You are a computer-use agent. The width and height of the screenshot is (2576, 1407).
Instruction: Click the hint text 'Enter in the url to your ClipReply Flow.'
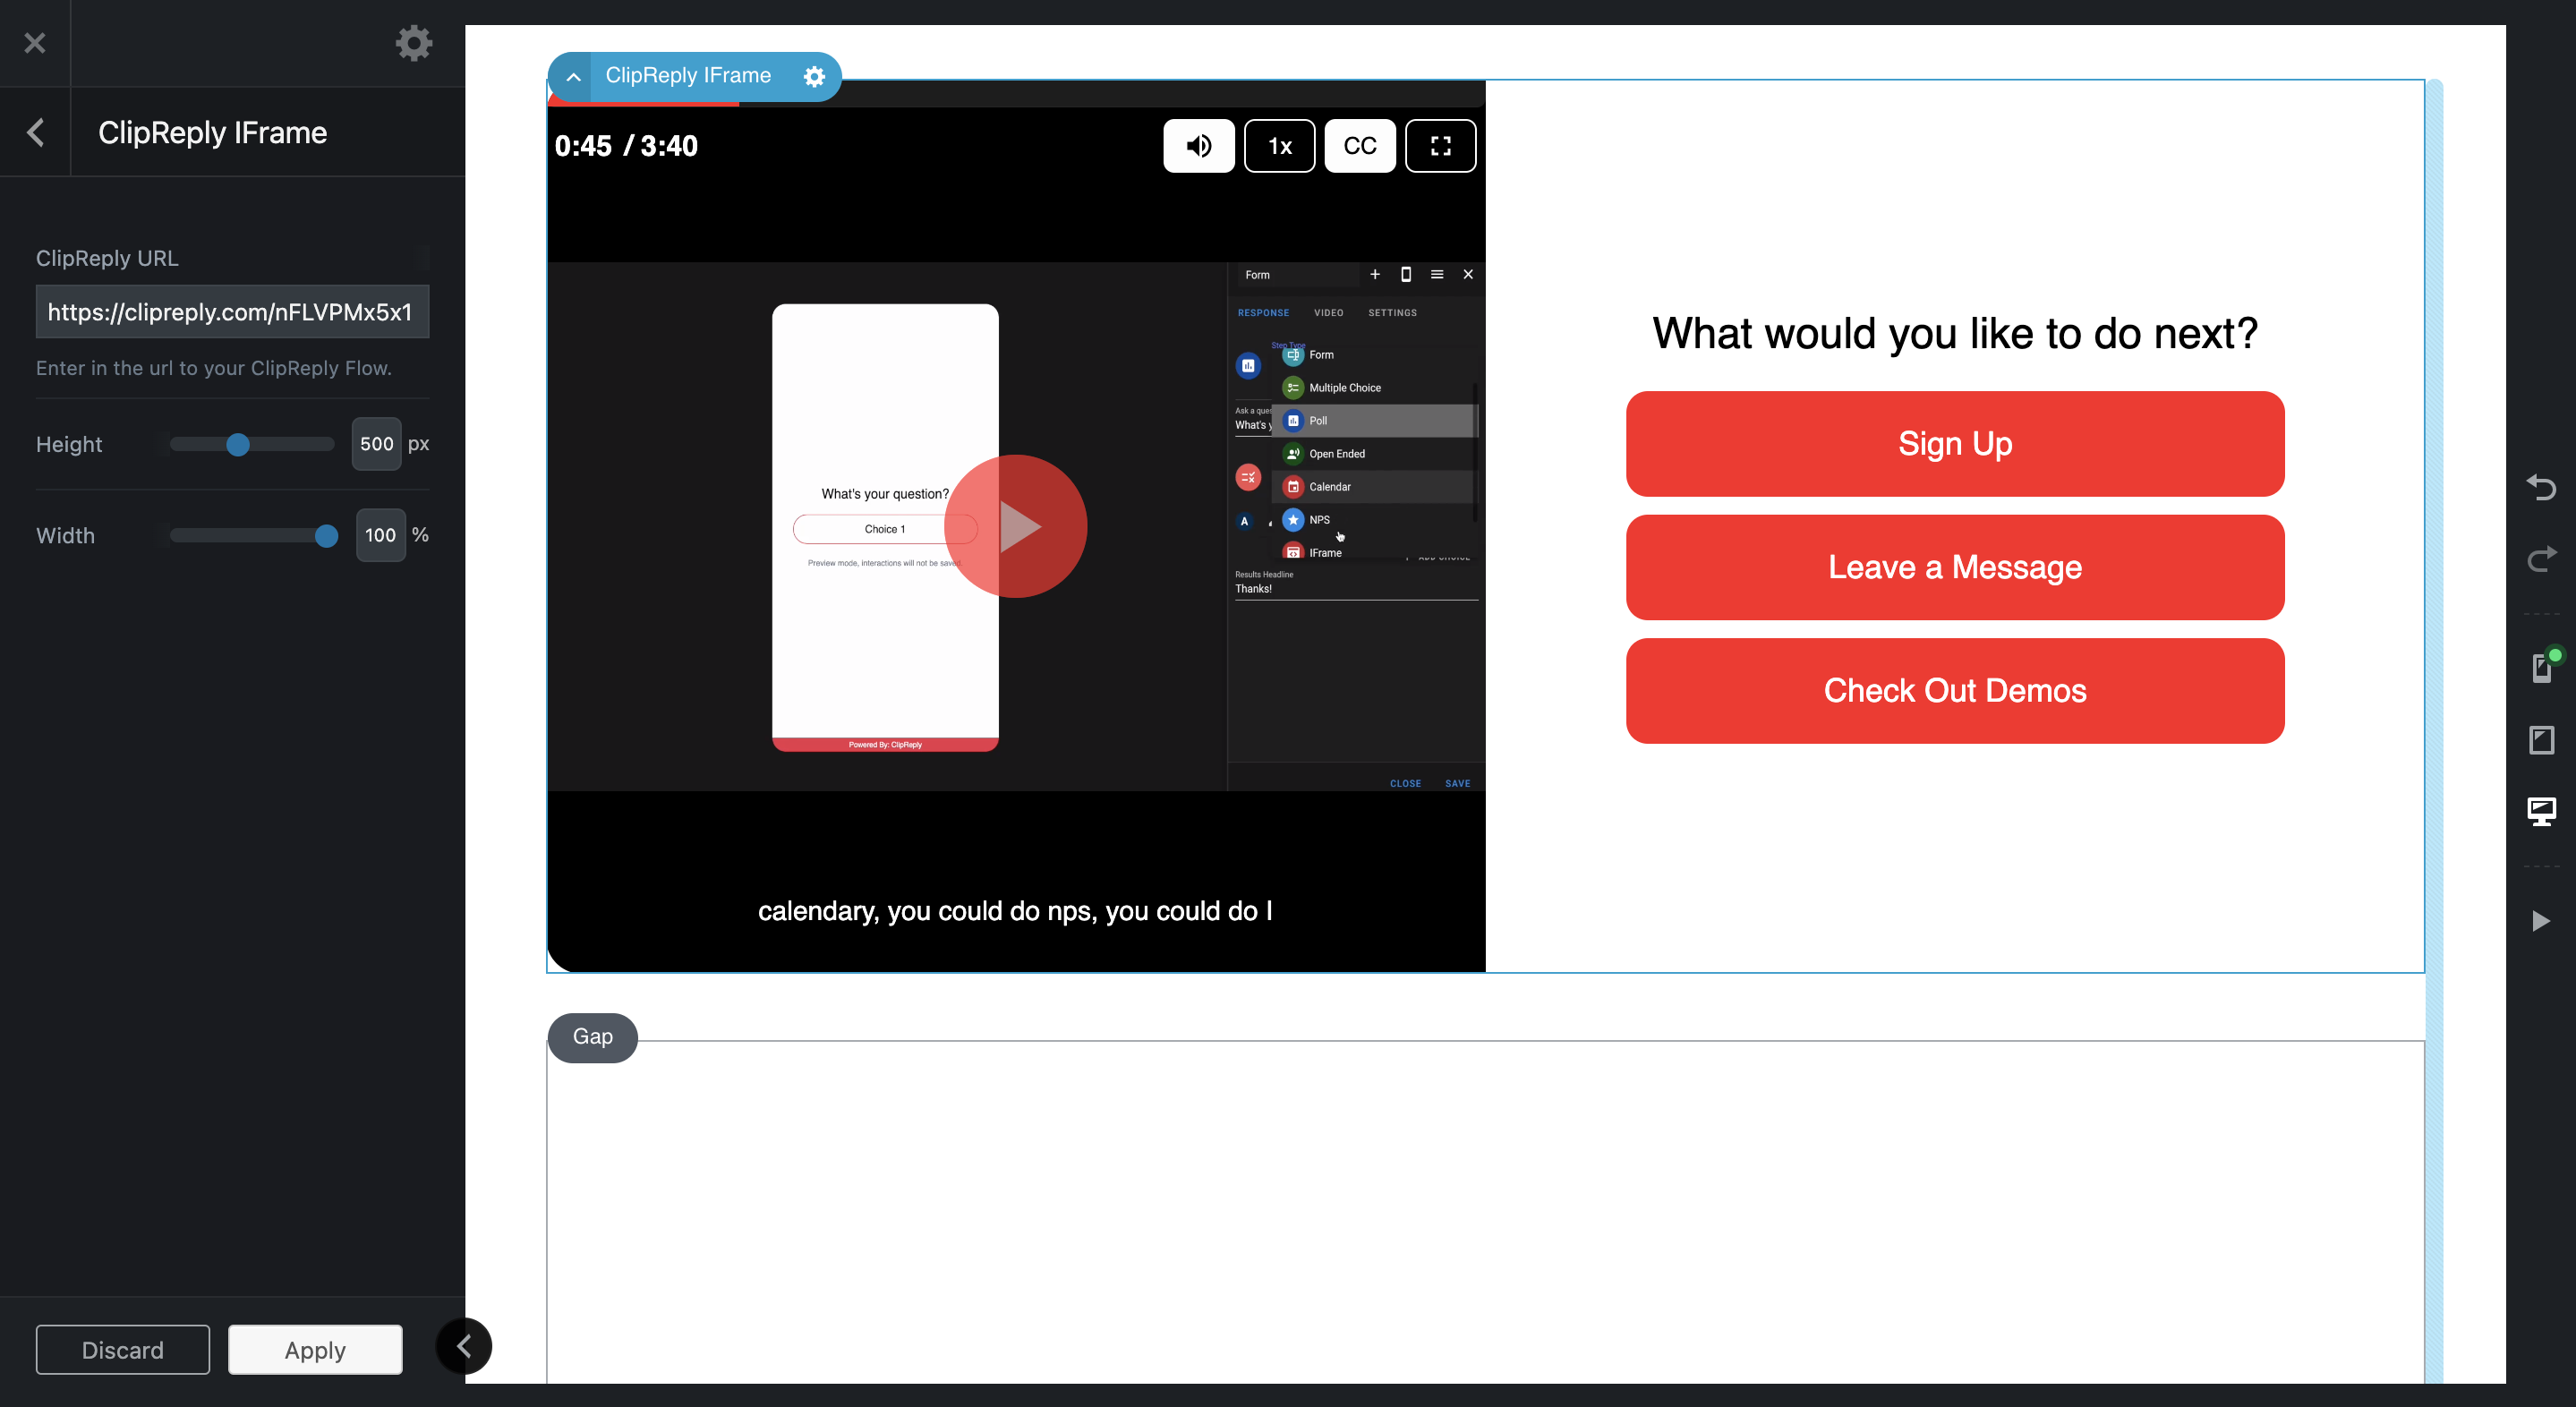214,368
